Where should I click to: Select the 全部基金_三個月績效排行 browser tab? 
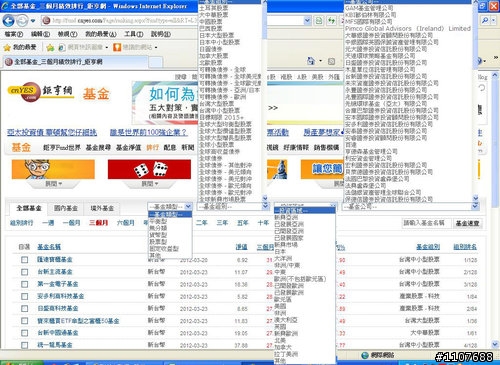point(76,62)
